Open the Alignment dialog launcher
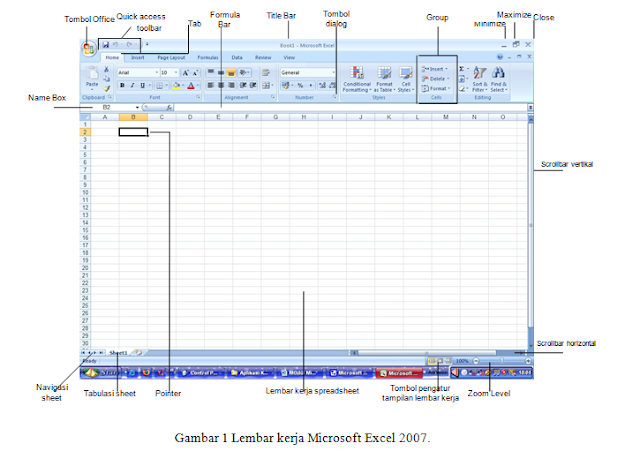 coord(273,97)
